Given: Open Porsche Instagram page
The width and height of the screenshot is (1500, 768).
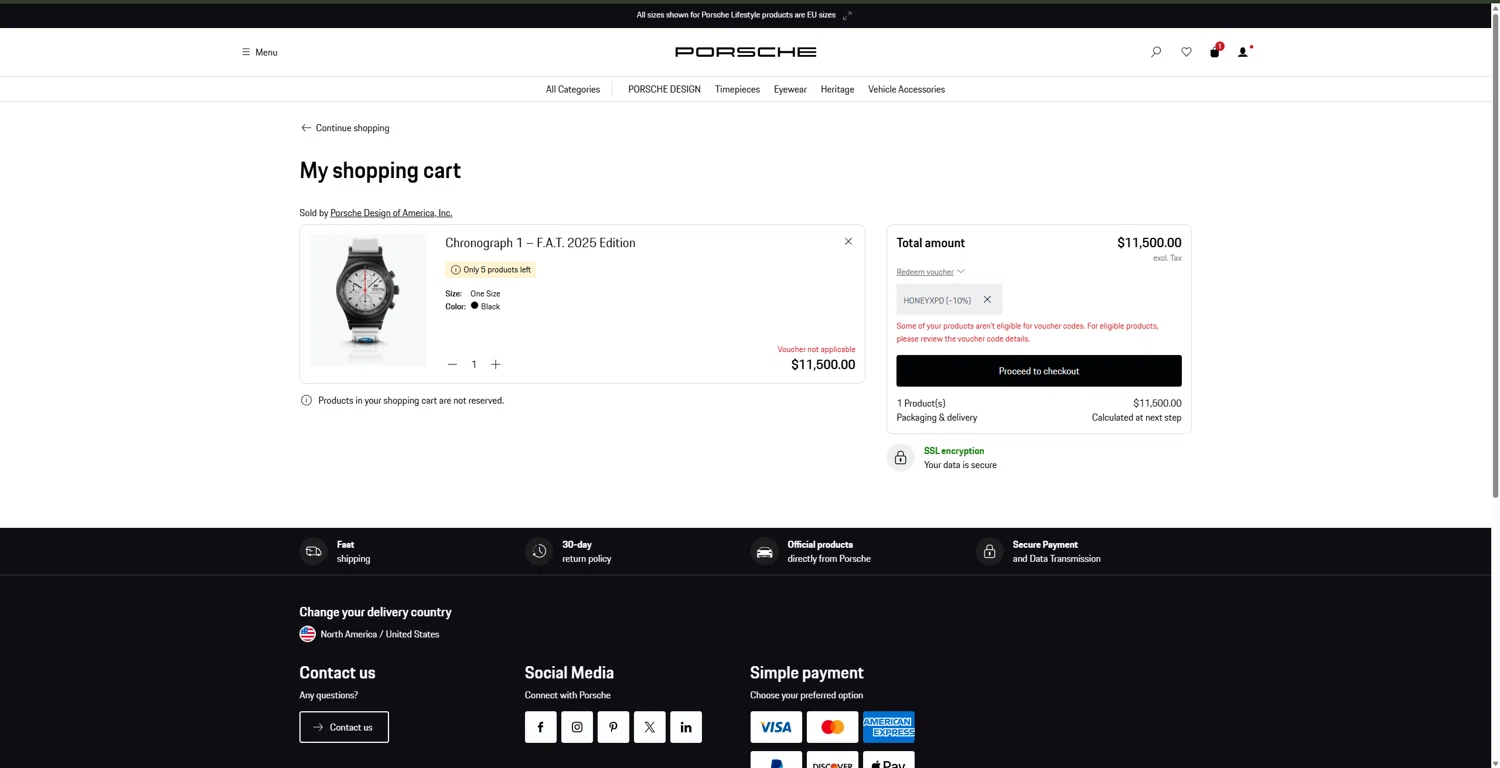Looking at the screenshot, I should (577, 727).
